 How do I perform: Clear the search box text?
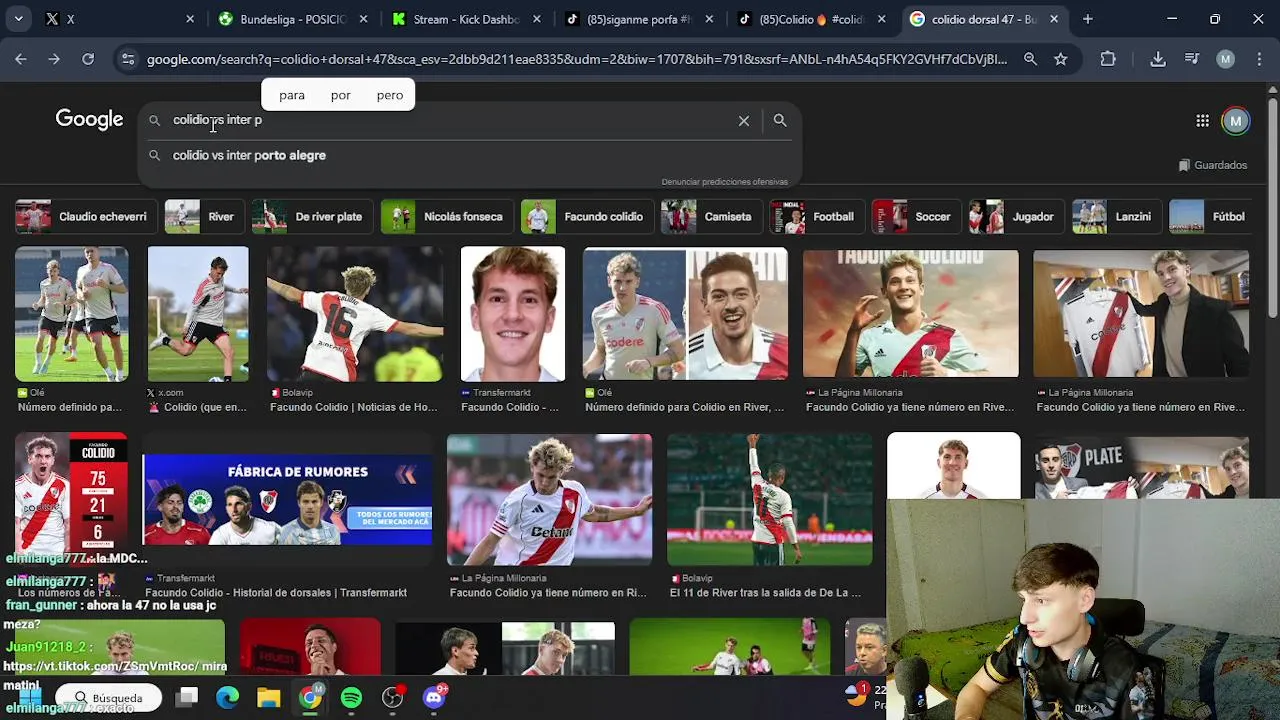744,121
